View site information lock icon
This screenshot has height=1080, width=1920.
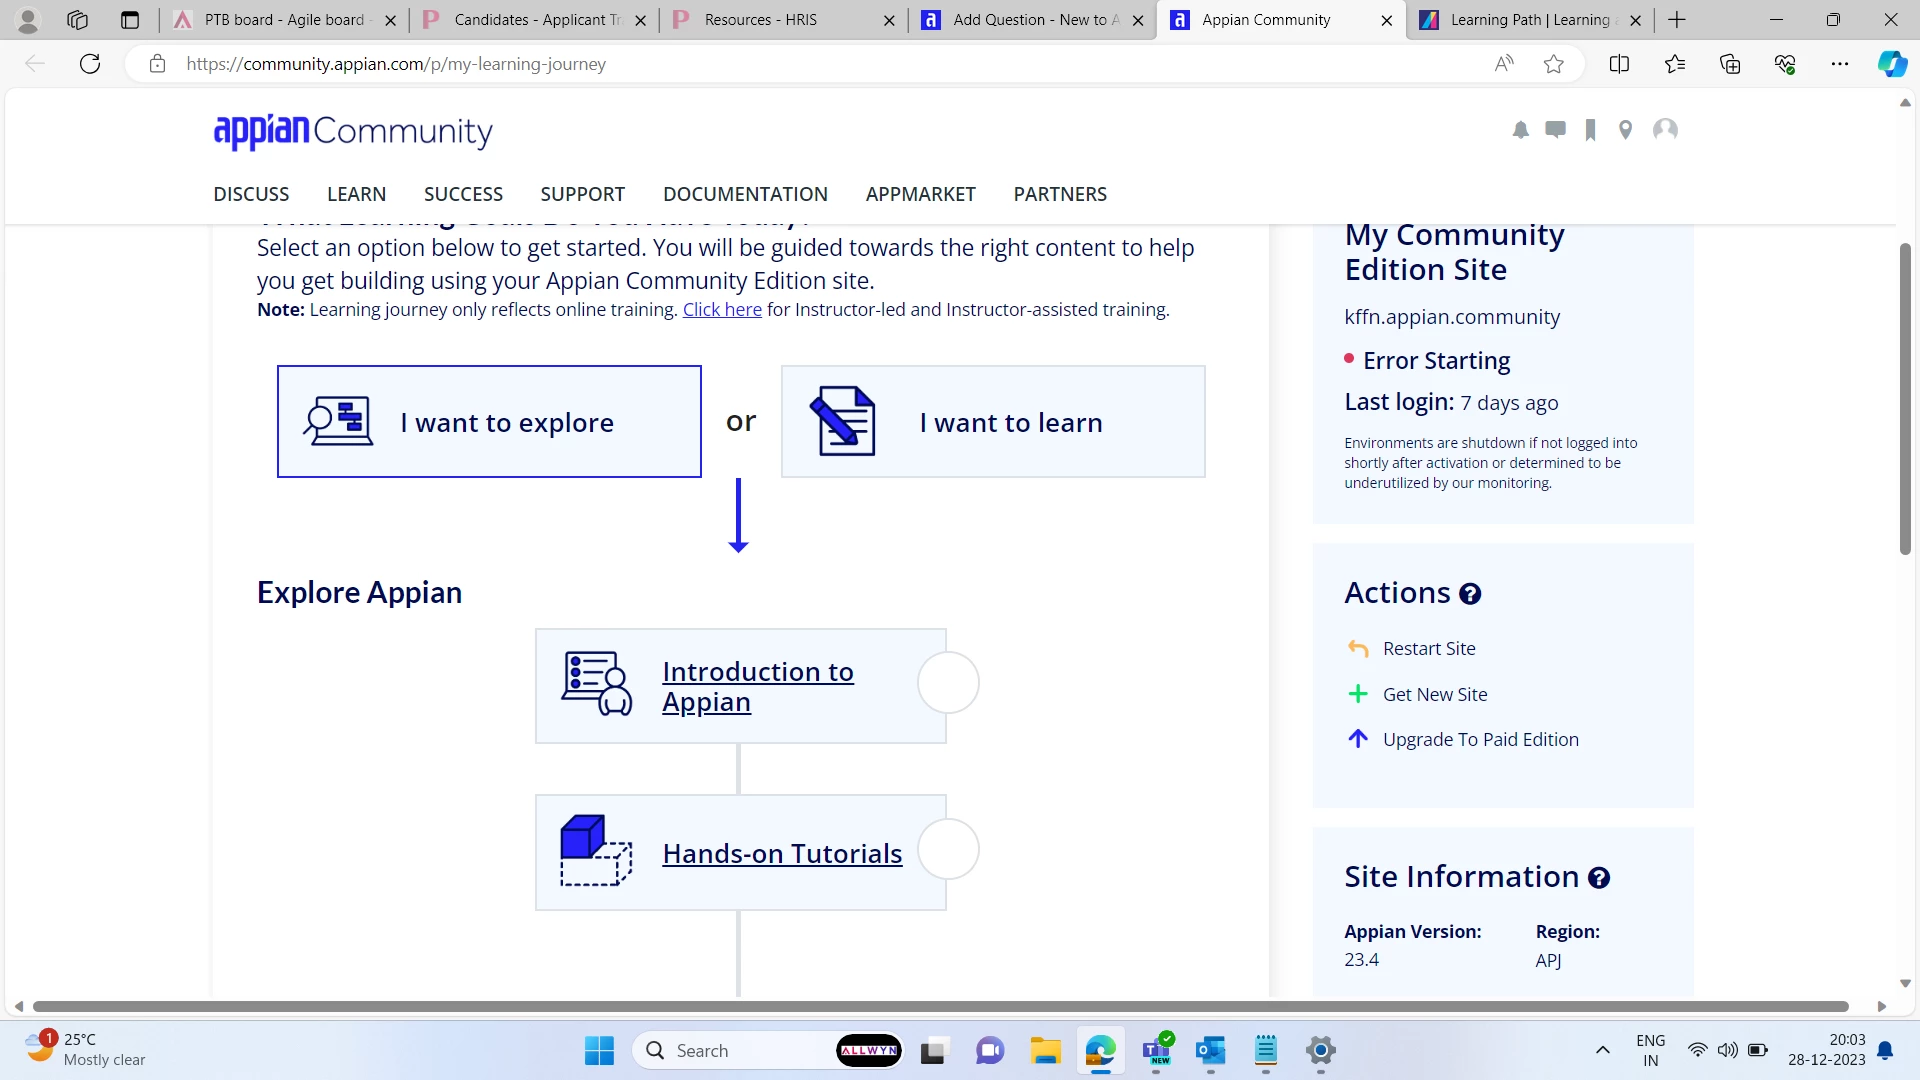pos(157,64)
